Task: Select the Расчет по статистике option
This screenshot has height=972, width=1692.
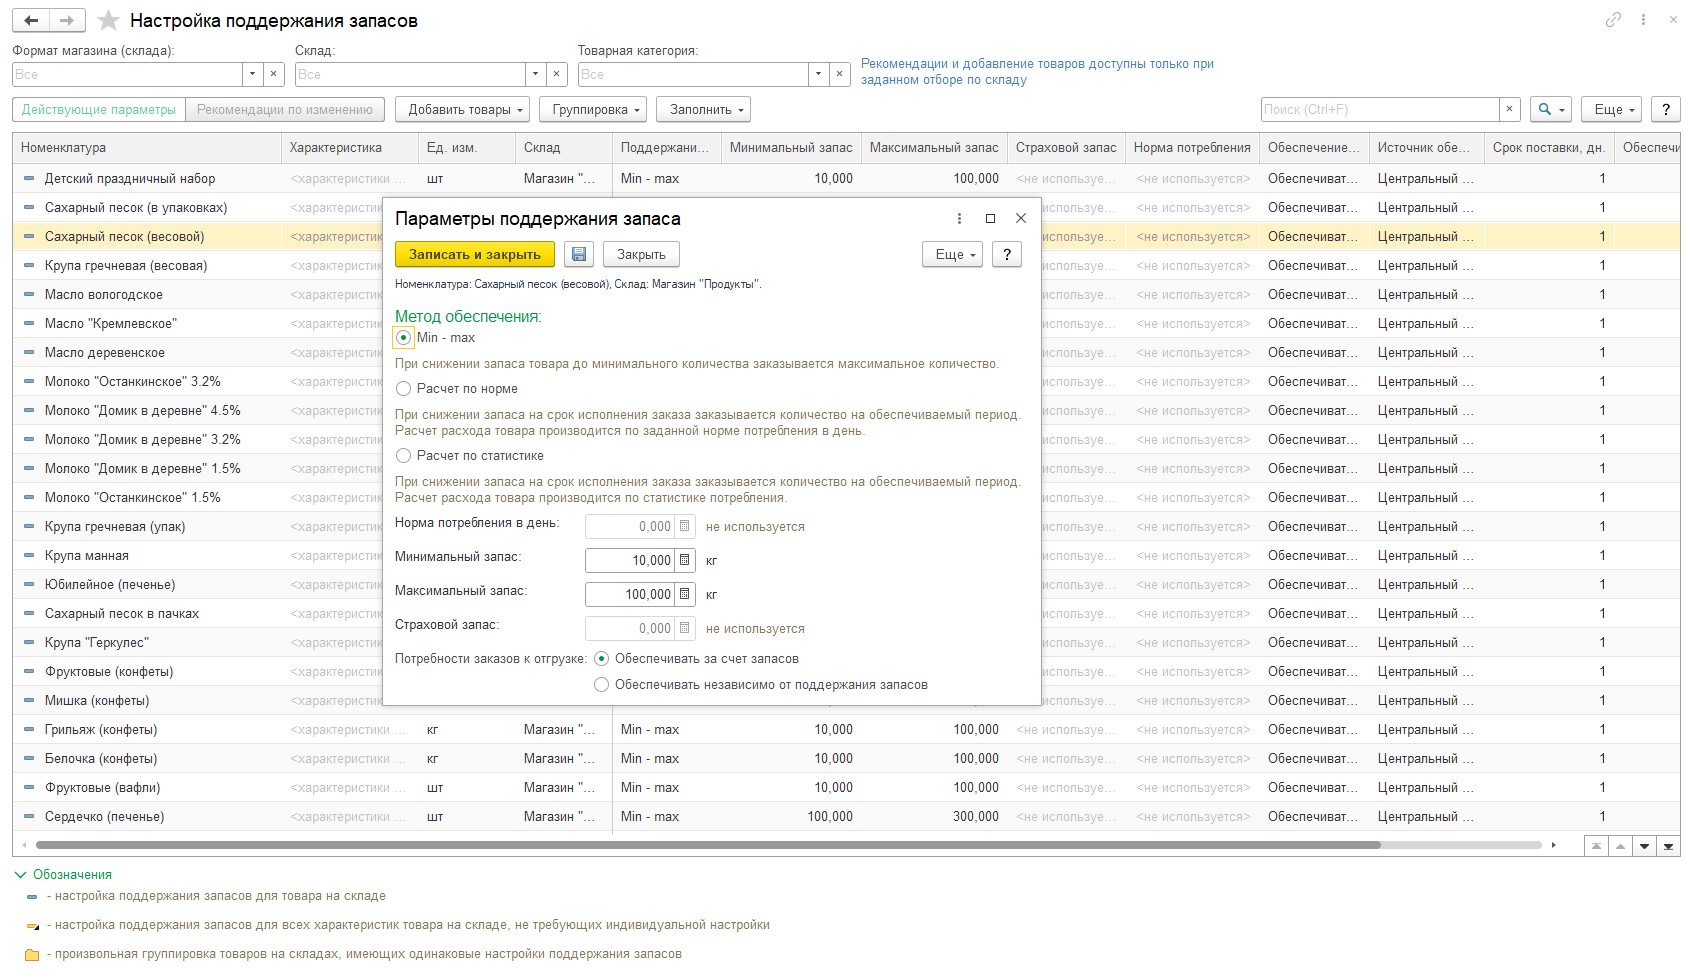Action: (404, 456)
